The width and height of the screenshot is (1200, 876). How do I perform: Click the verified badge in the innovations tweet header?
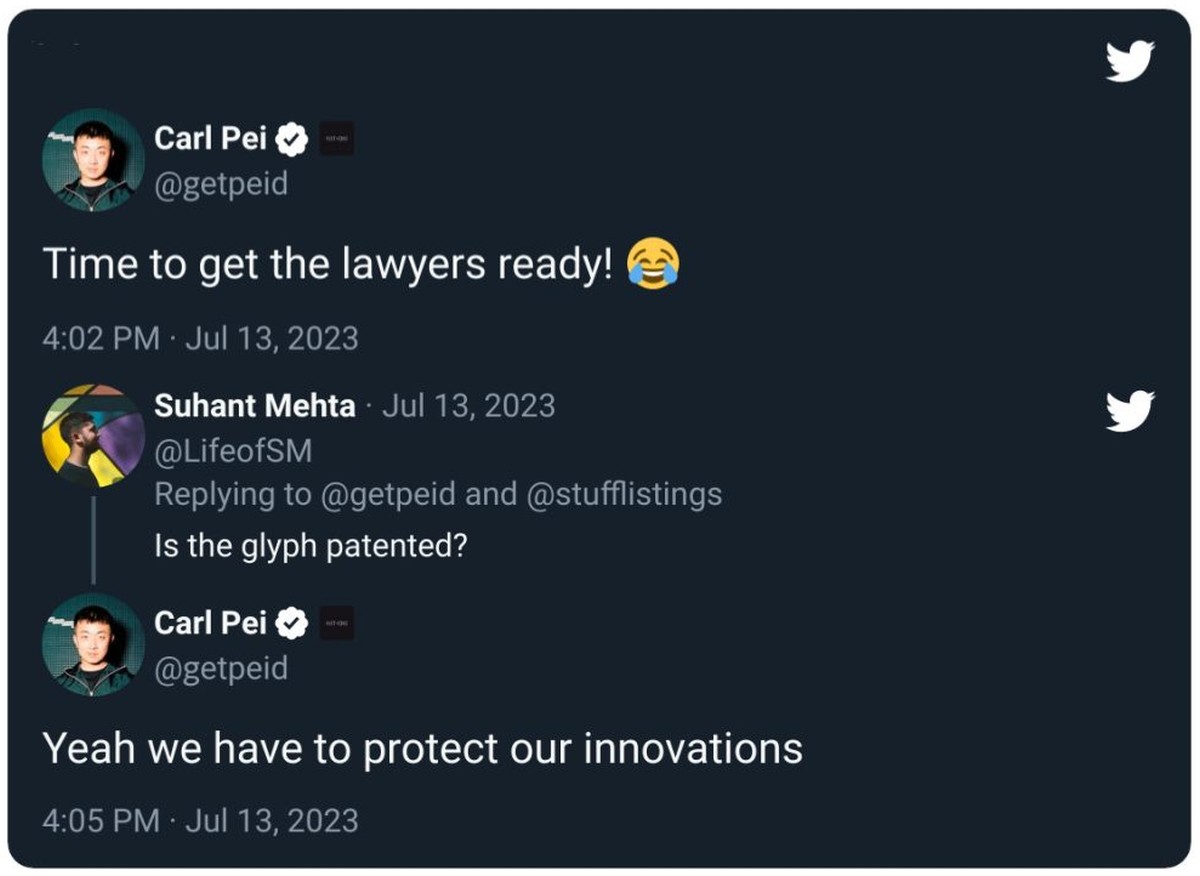[291, 623]
